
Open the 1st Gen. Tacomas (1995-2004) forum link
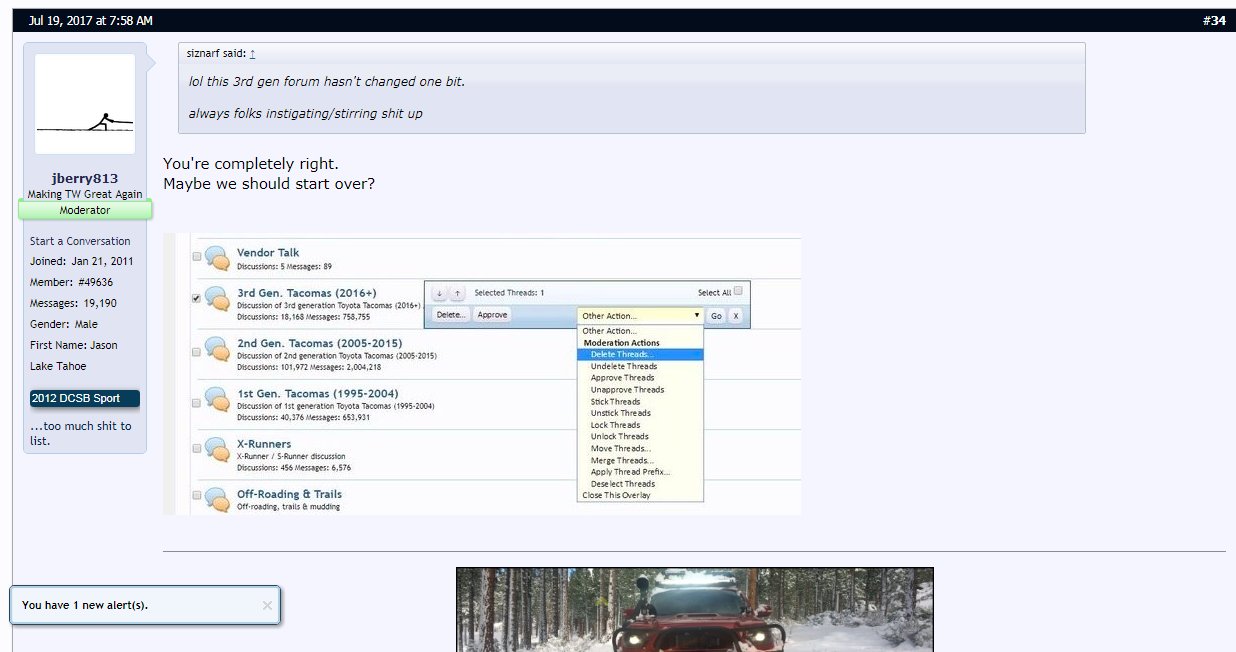317,393
